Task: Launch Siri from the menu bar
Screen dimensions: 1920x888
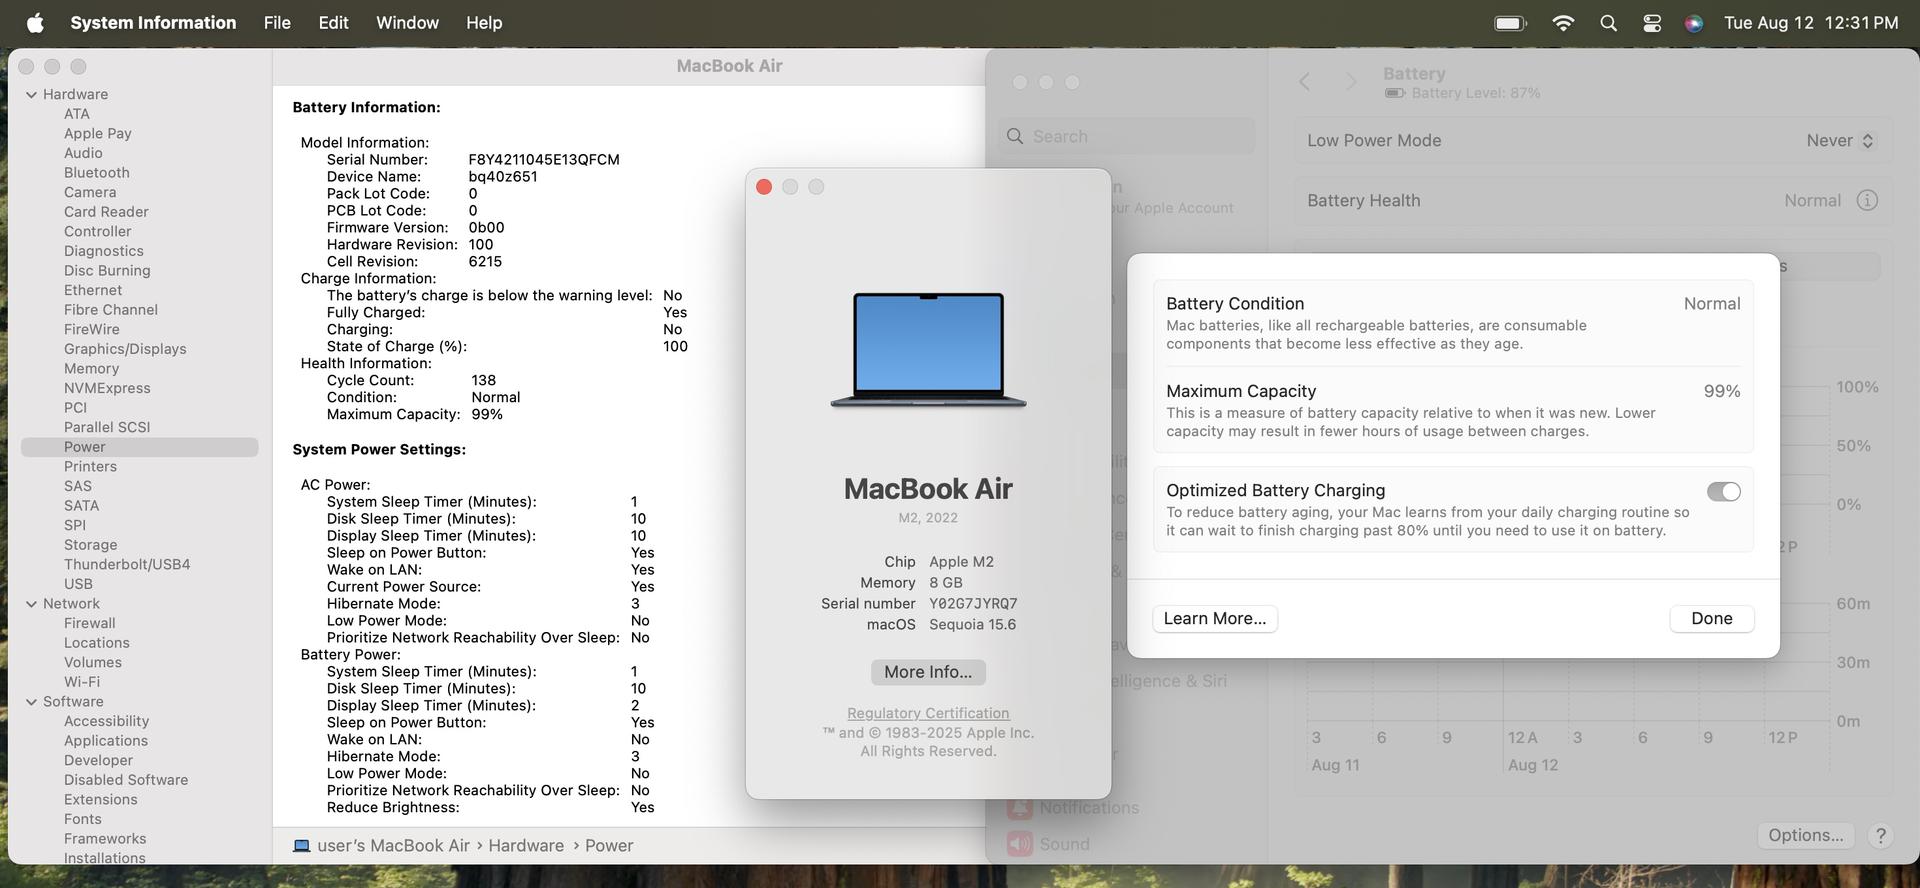Action: pyautogui.click(x=1694, y=23)
